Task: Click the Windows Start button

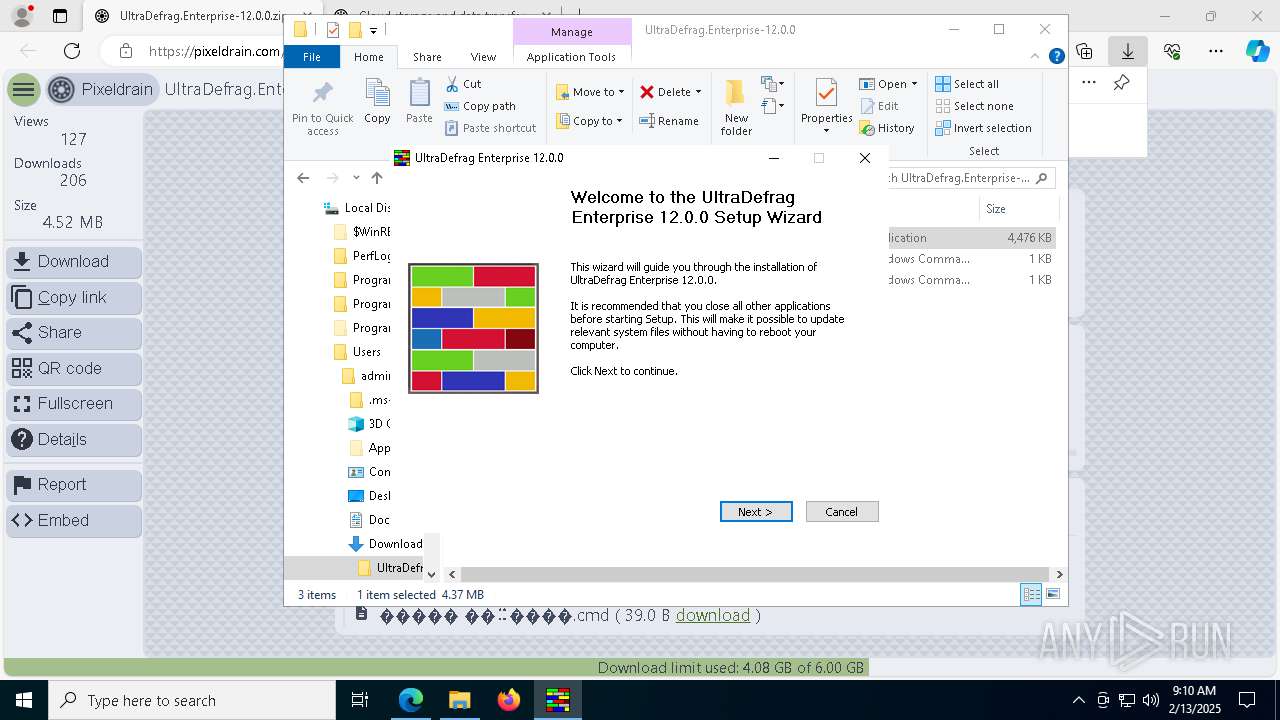Action: (23, 700)
